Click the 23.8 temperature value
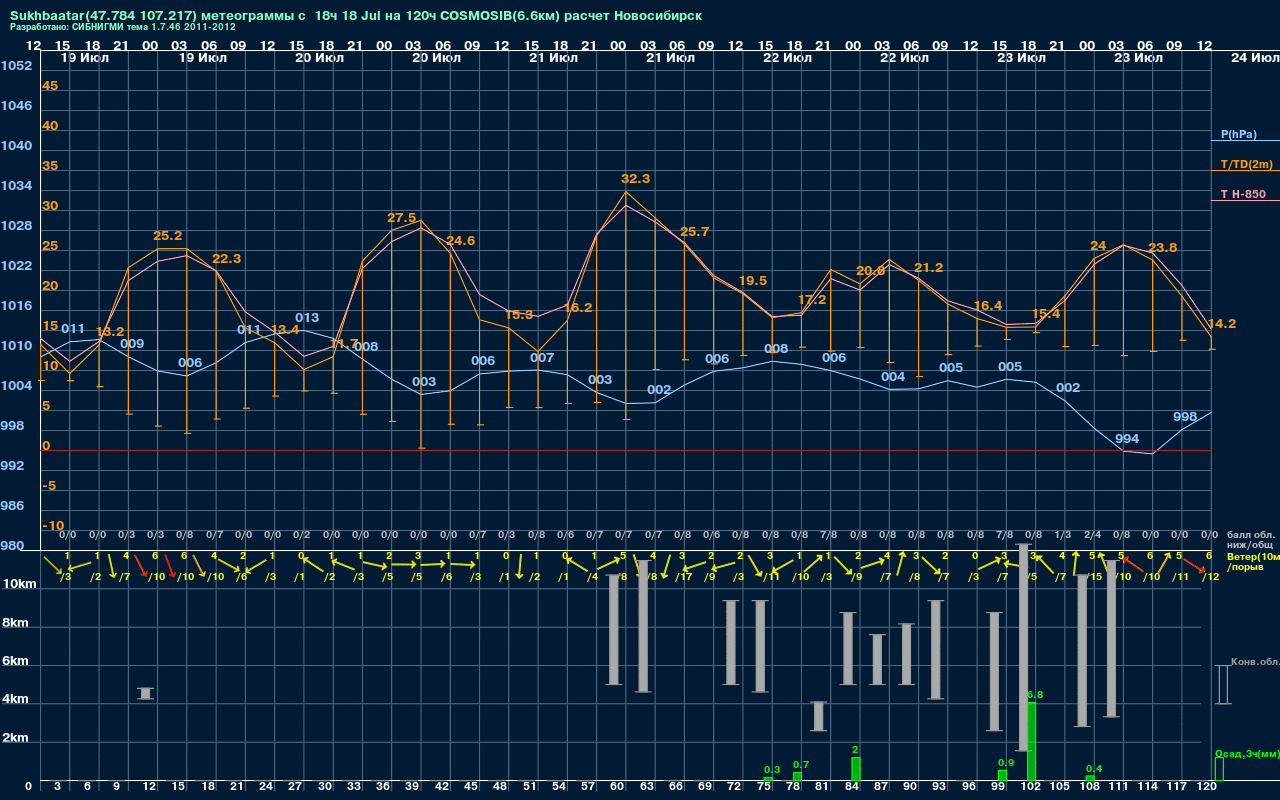 1163,248
